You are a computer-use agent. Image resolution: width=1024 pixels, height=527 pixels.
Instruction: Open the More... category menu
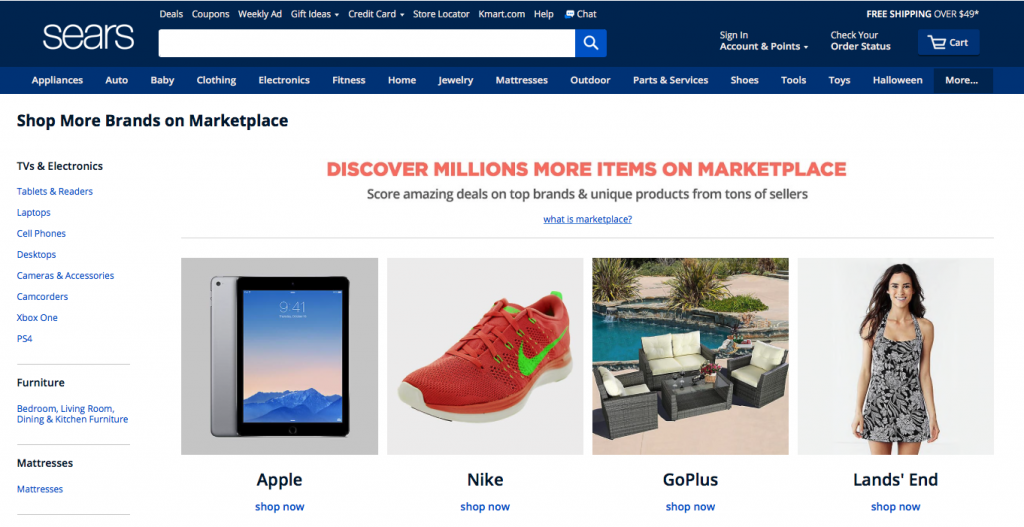pyautogui.click(x=963, y=80)
